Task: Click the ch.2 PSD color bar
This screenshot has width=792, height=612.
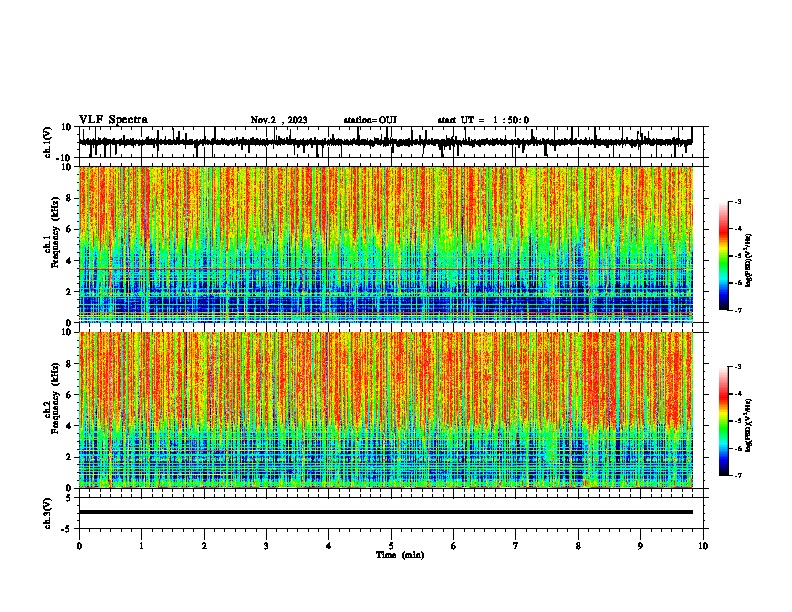Action: coord(724,421)
